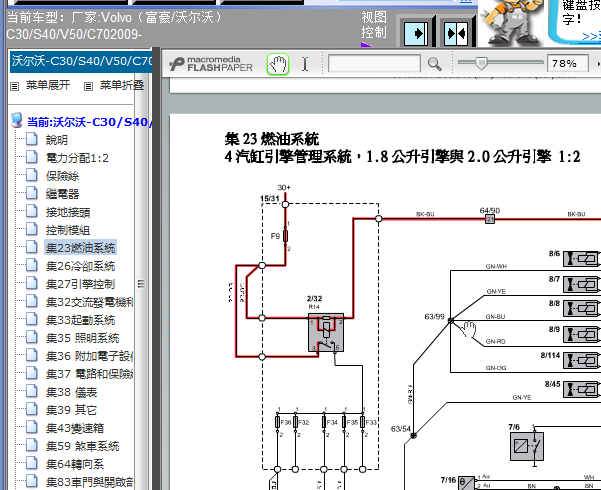Click fuse F36 in the fuse row
The image size is (601, 490).
(278, 422)
